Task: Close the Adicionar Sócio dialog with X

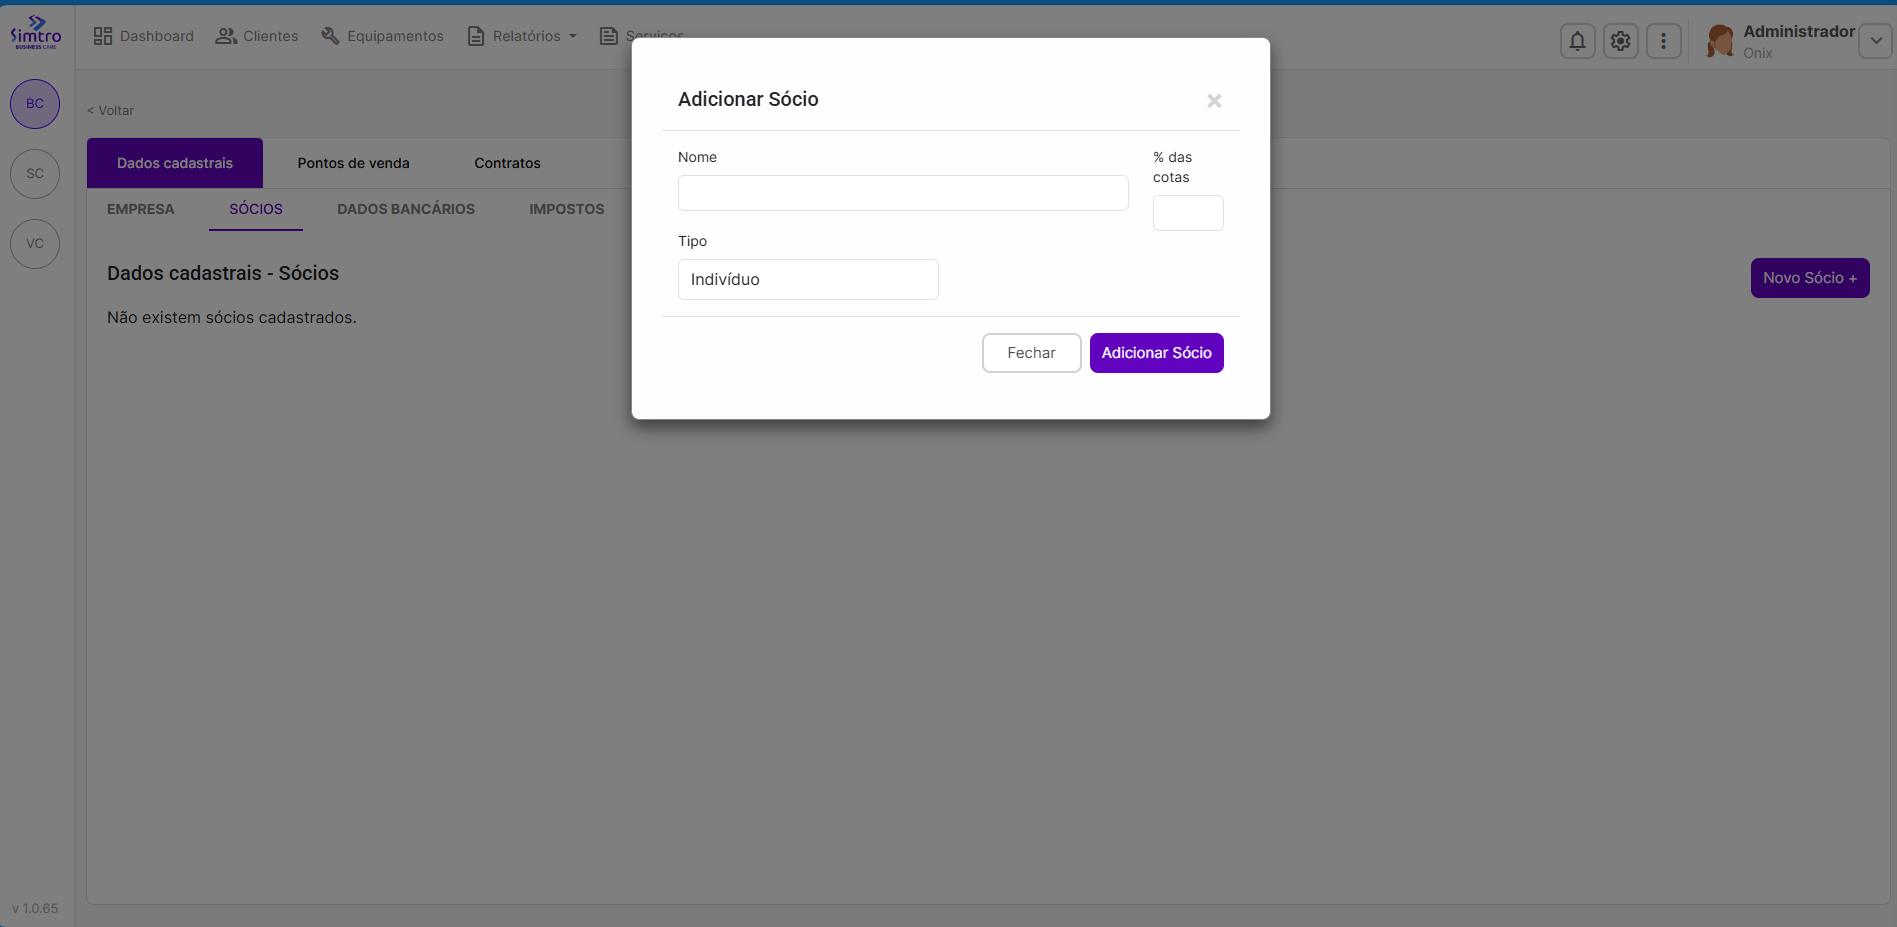Action: point(1214,101)
